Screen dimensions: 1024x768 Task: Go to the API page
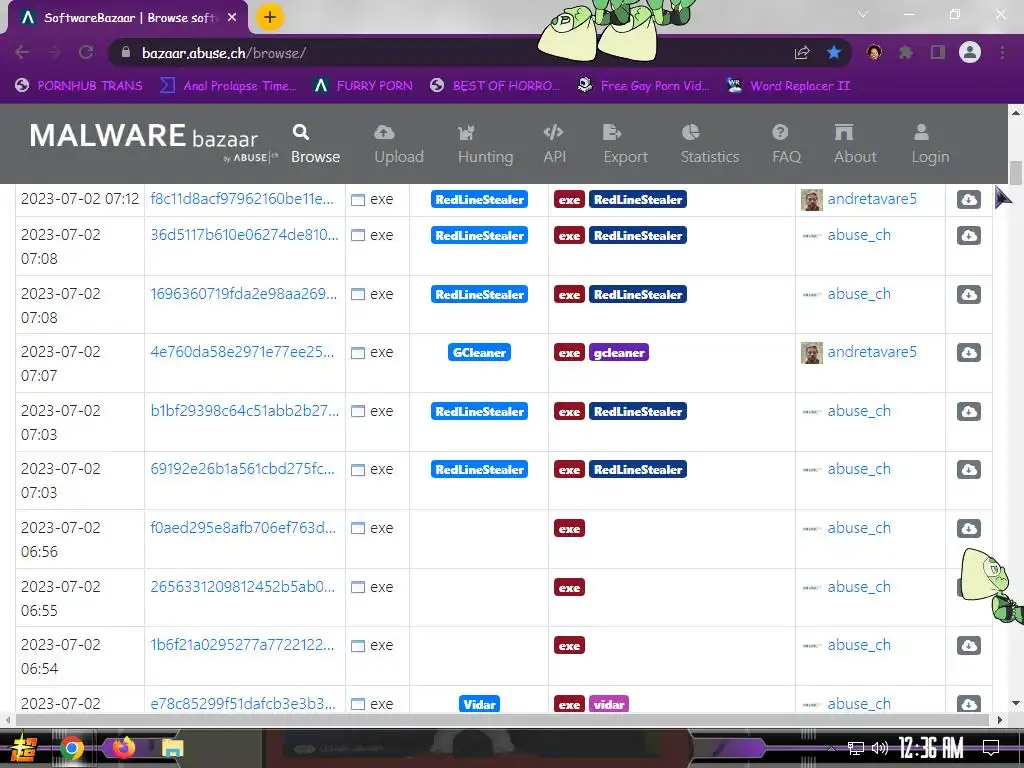(554, 144)
